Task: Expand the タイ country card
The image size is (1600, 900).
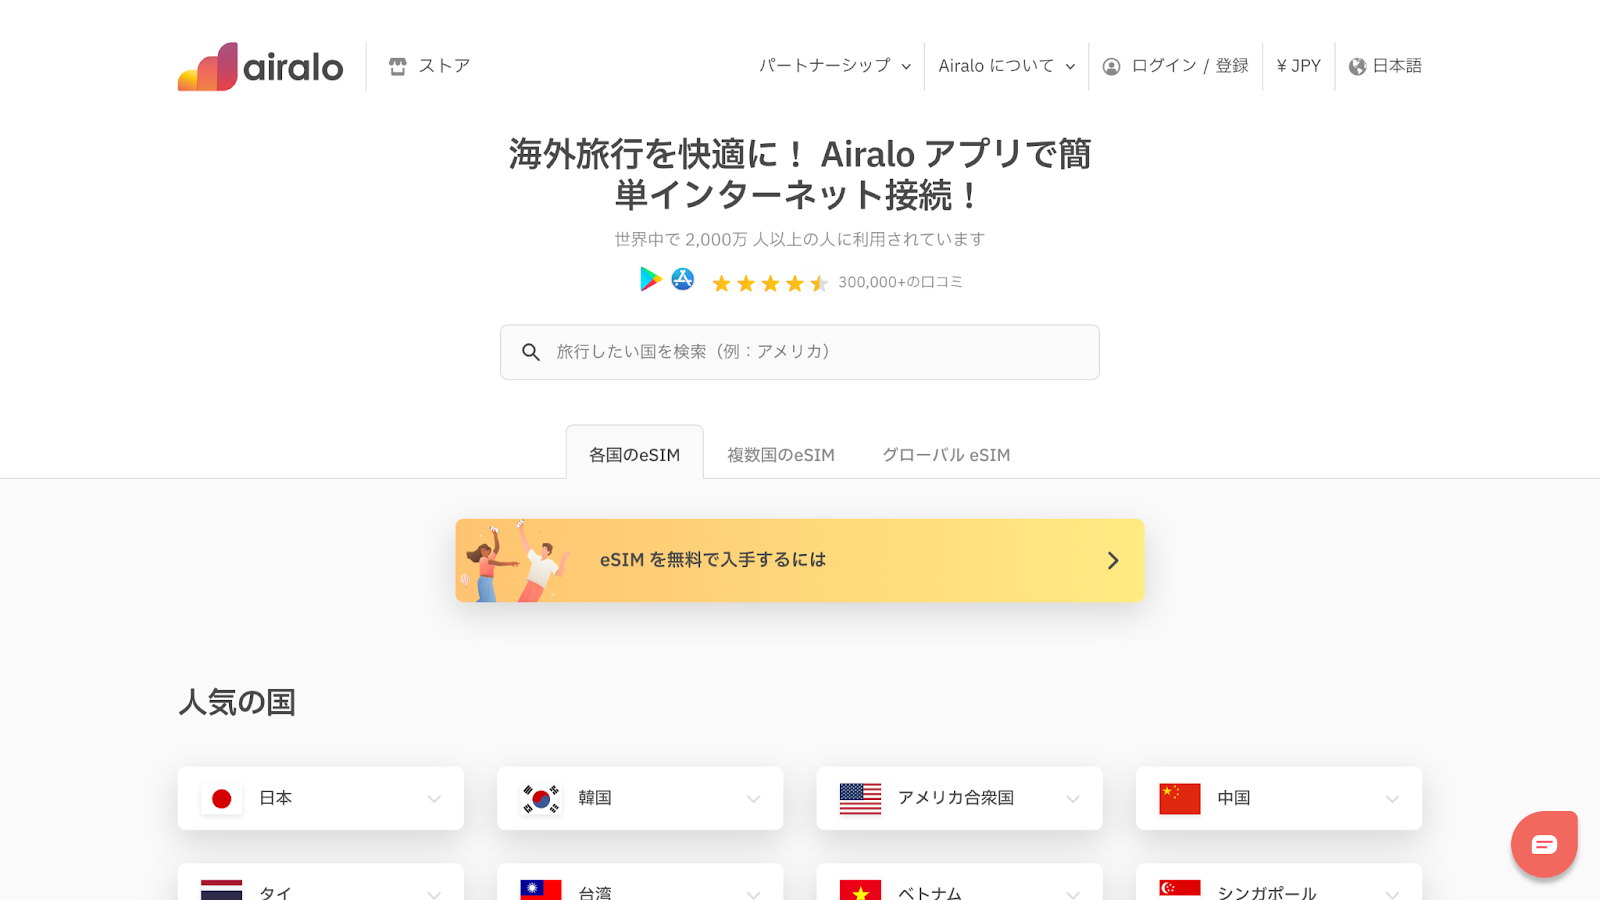Action: (x=321, y=882)
